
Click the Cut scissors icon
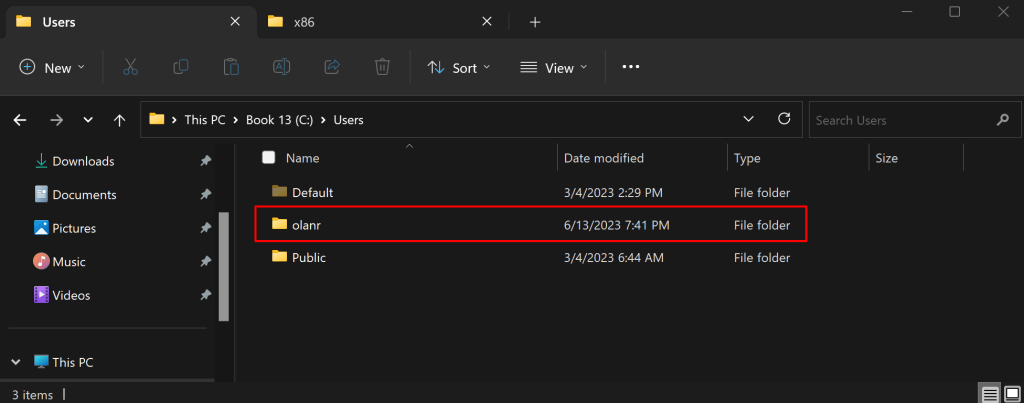(130, 67)
